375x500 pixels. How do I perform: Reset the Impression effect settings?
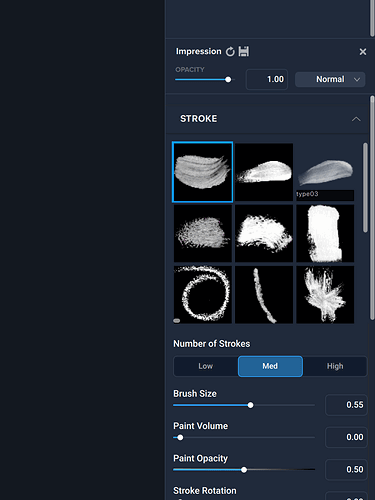(x=230, y=52)
